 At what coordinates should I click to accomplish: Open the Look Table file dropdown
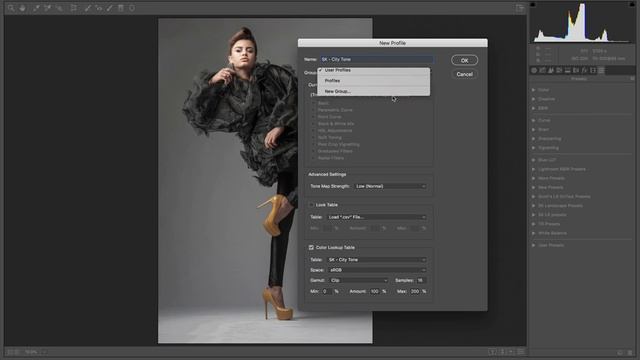tap(376, 217)
